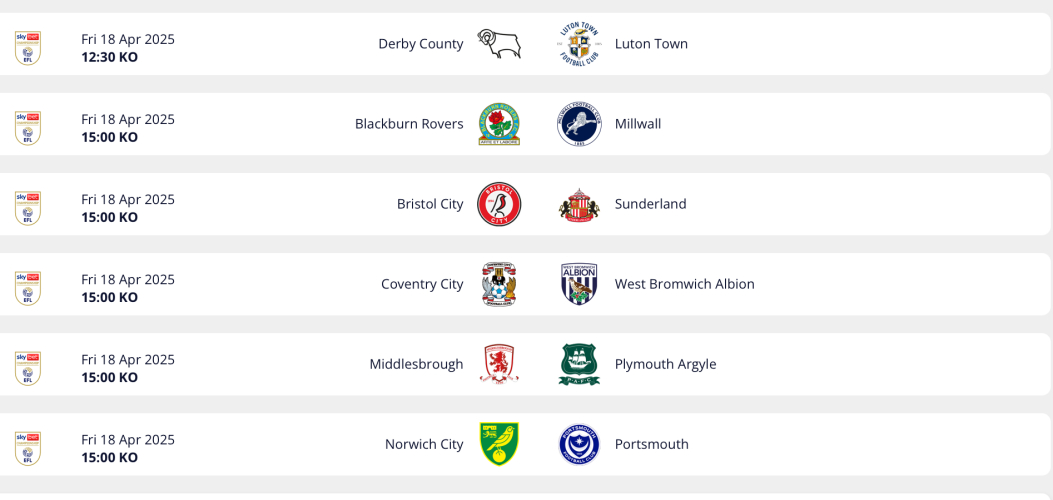Click the Sky Bet EFL logo in the Derby County row
1053x500 pixels.
click(28, 47)
